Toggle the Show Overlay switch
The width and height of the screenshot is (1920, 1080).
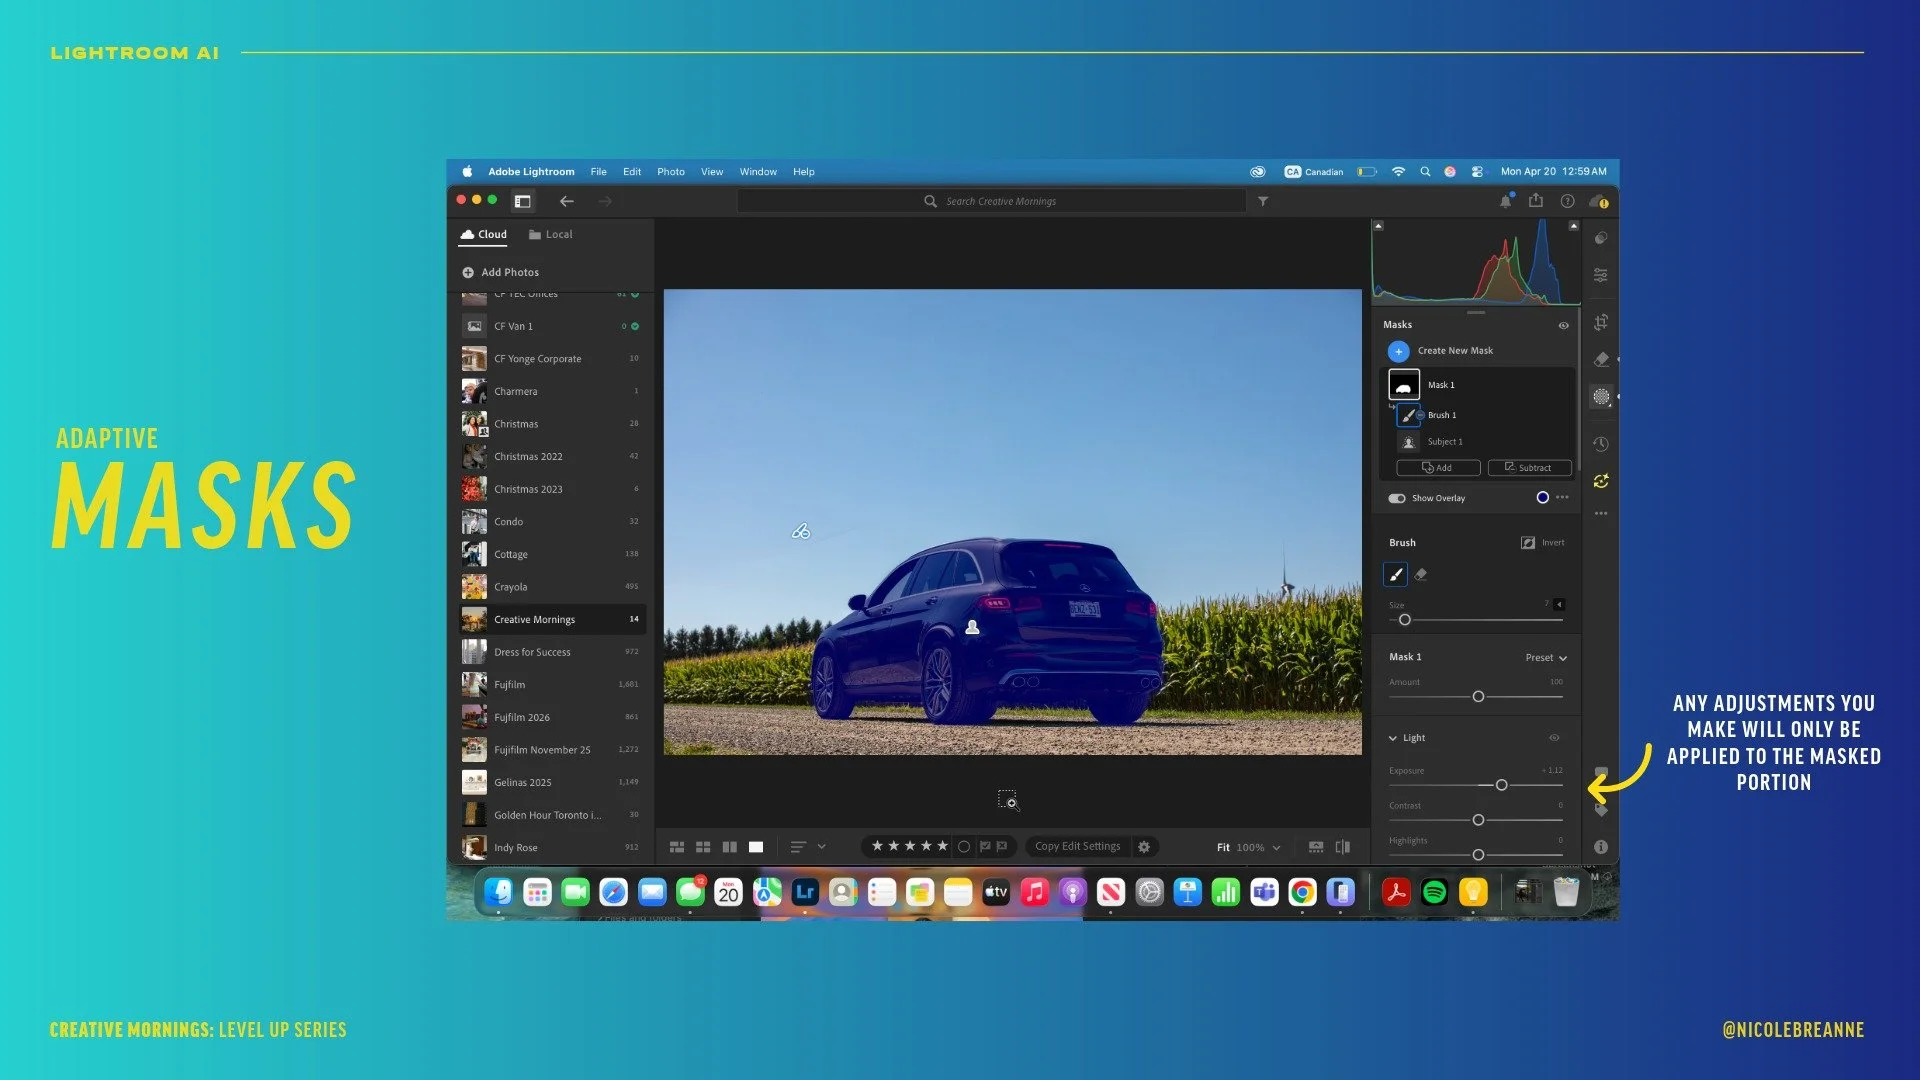1397,498
